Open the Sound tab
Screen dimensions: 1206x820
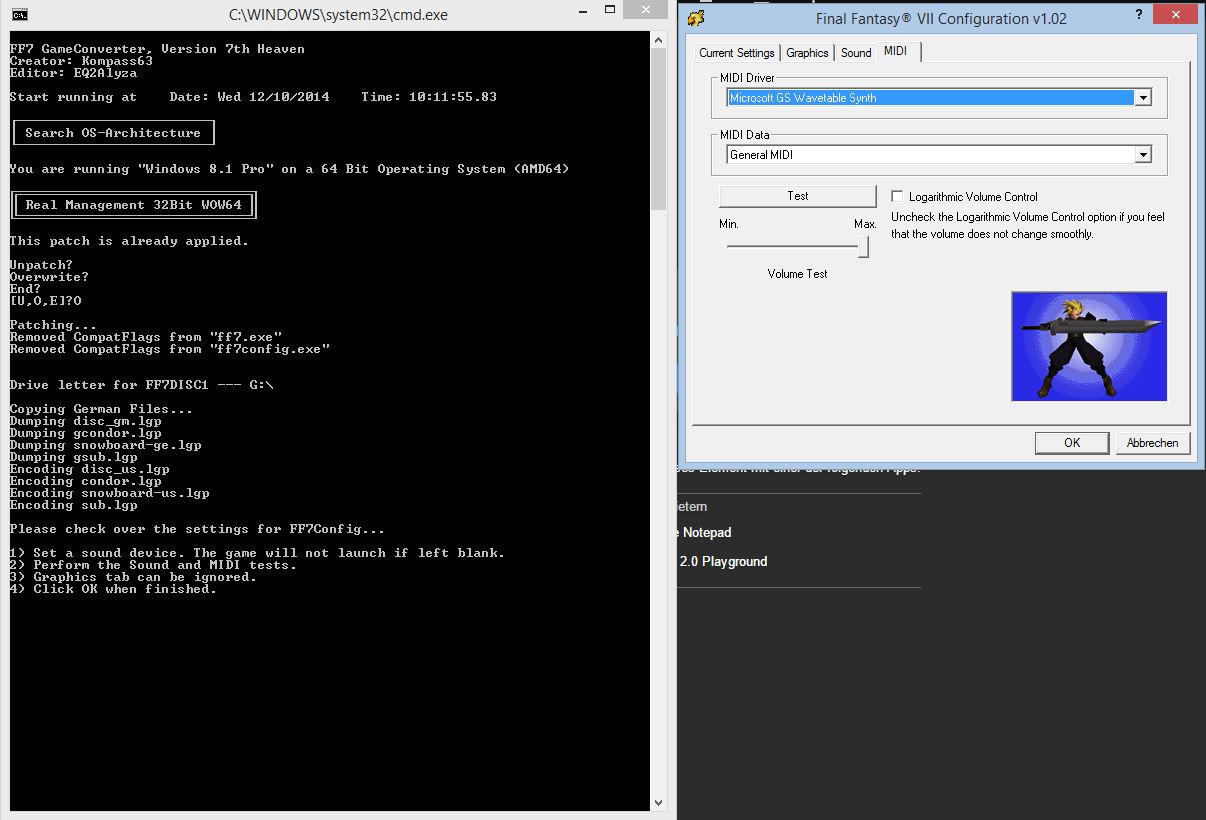tap(856, 53)
